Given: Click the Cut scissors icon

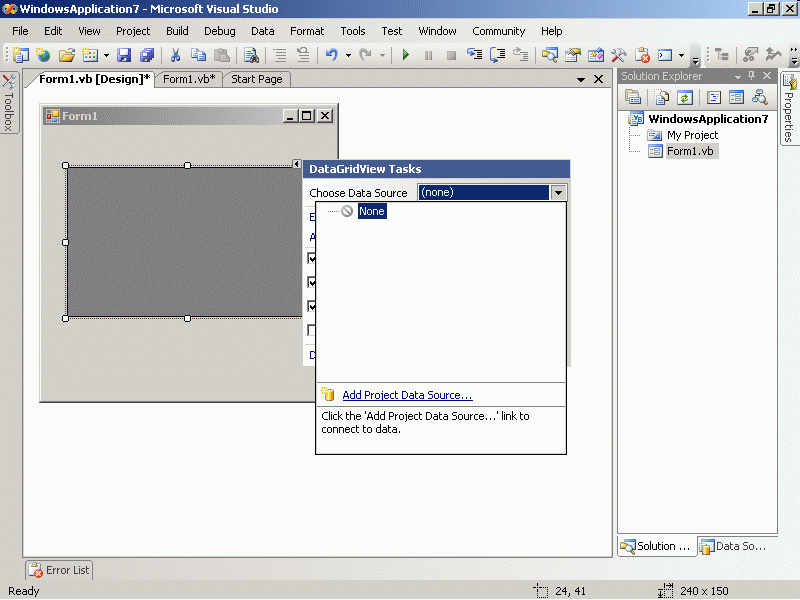Looking at the screenshot, I should [175, 55].
